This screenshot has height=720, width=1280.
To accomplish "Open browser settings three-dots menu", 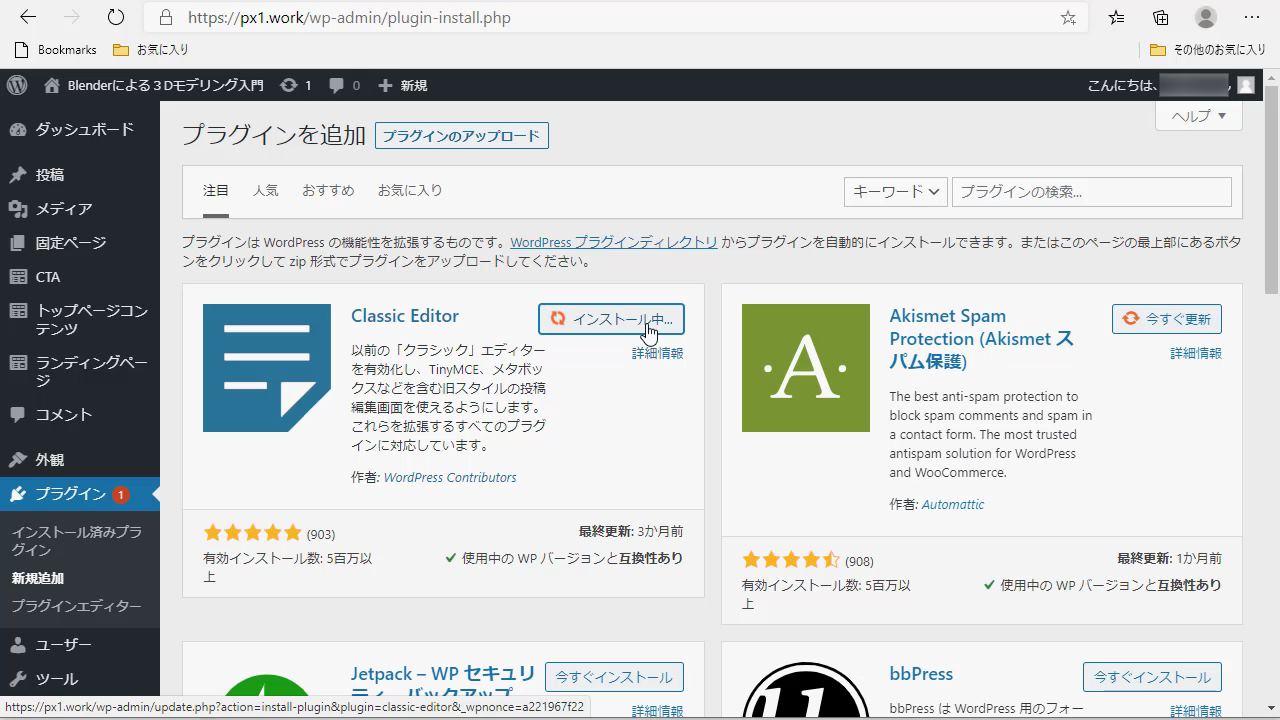I will [1252, 17].
